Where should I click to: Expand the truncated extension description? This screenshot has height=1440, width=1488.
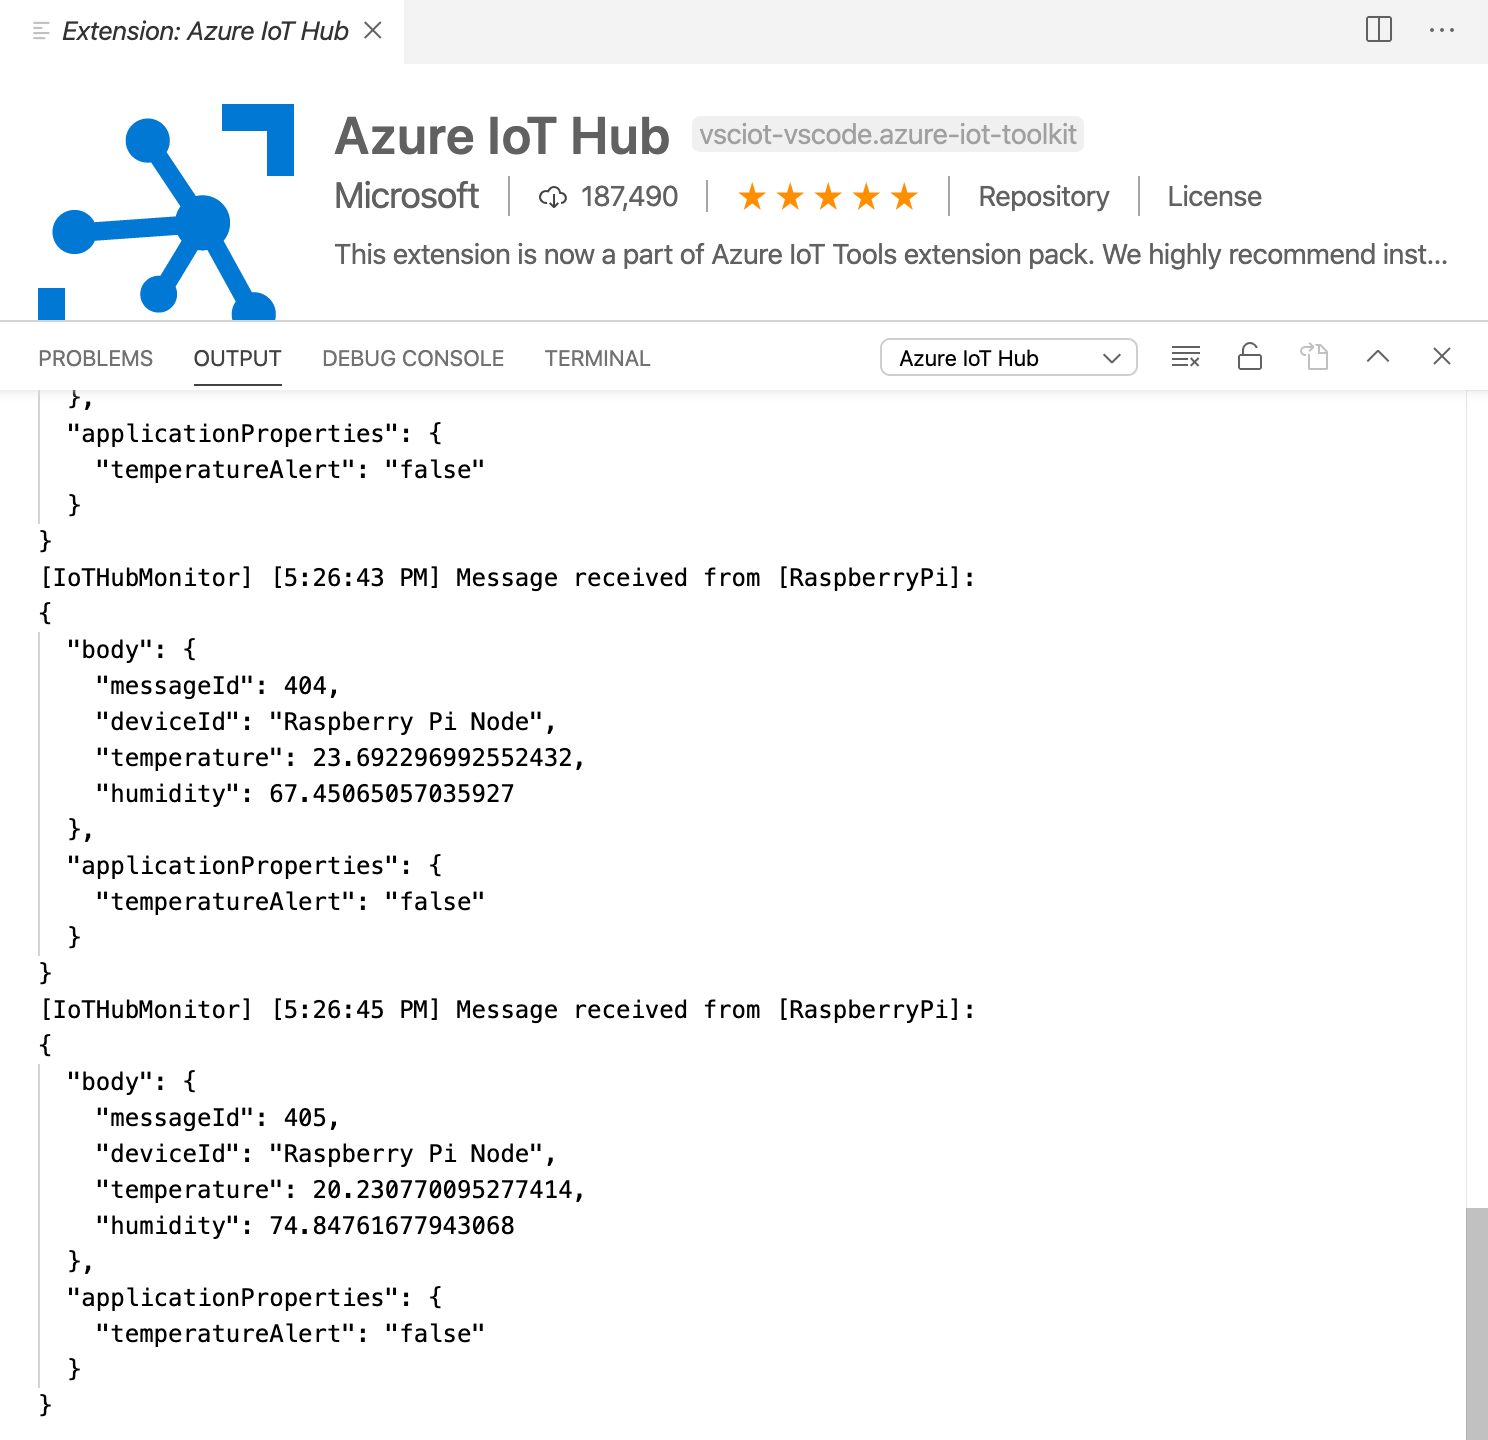(x=1431, y=255)
